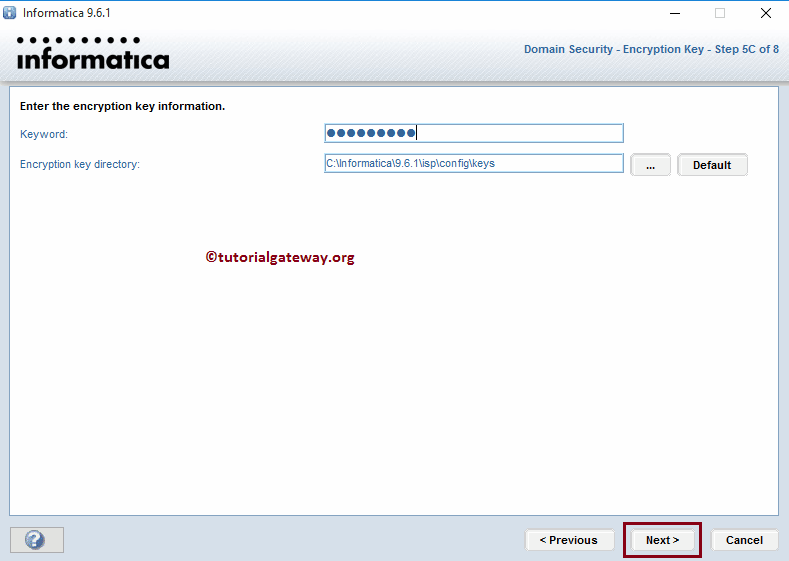
Task: Reset directory with the Default button
Action: (712, 165)
